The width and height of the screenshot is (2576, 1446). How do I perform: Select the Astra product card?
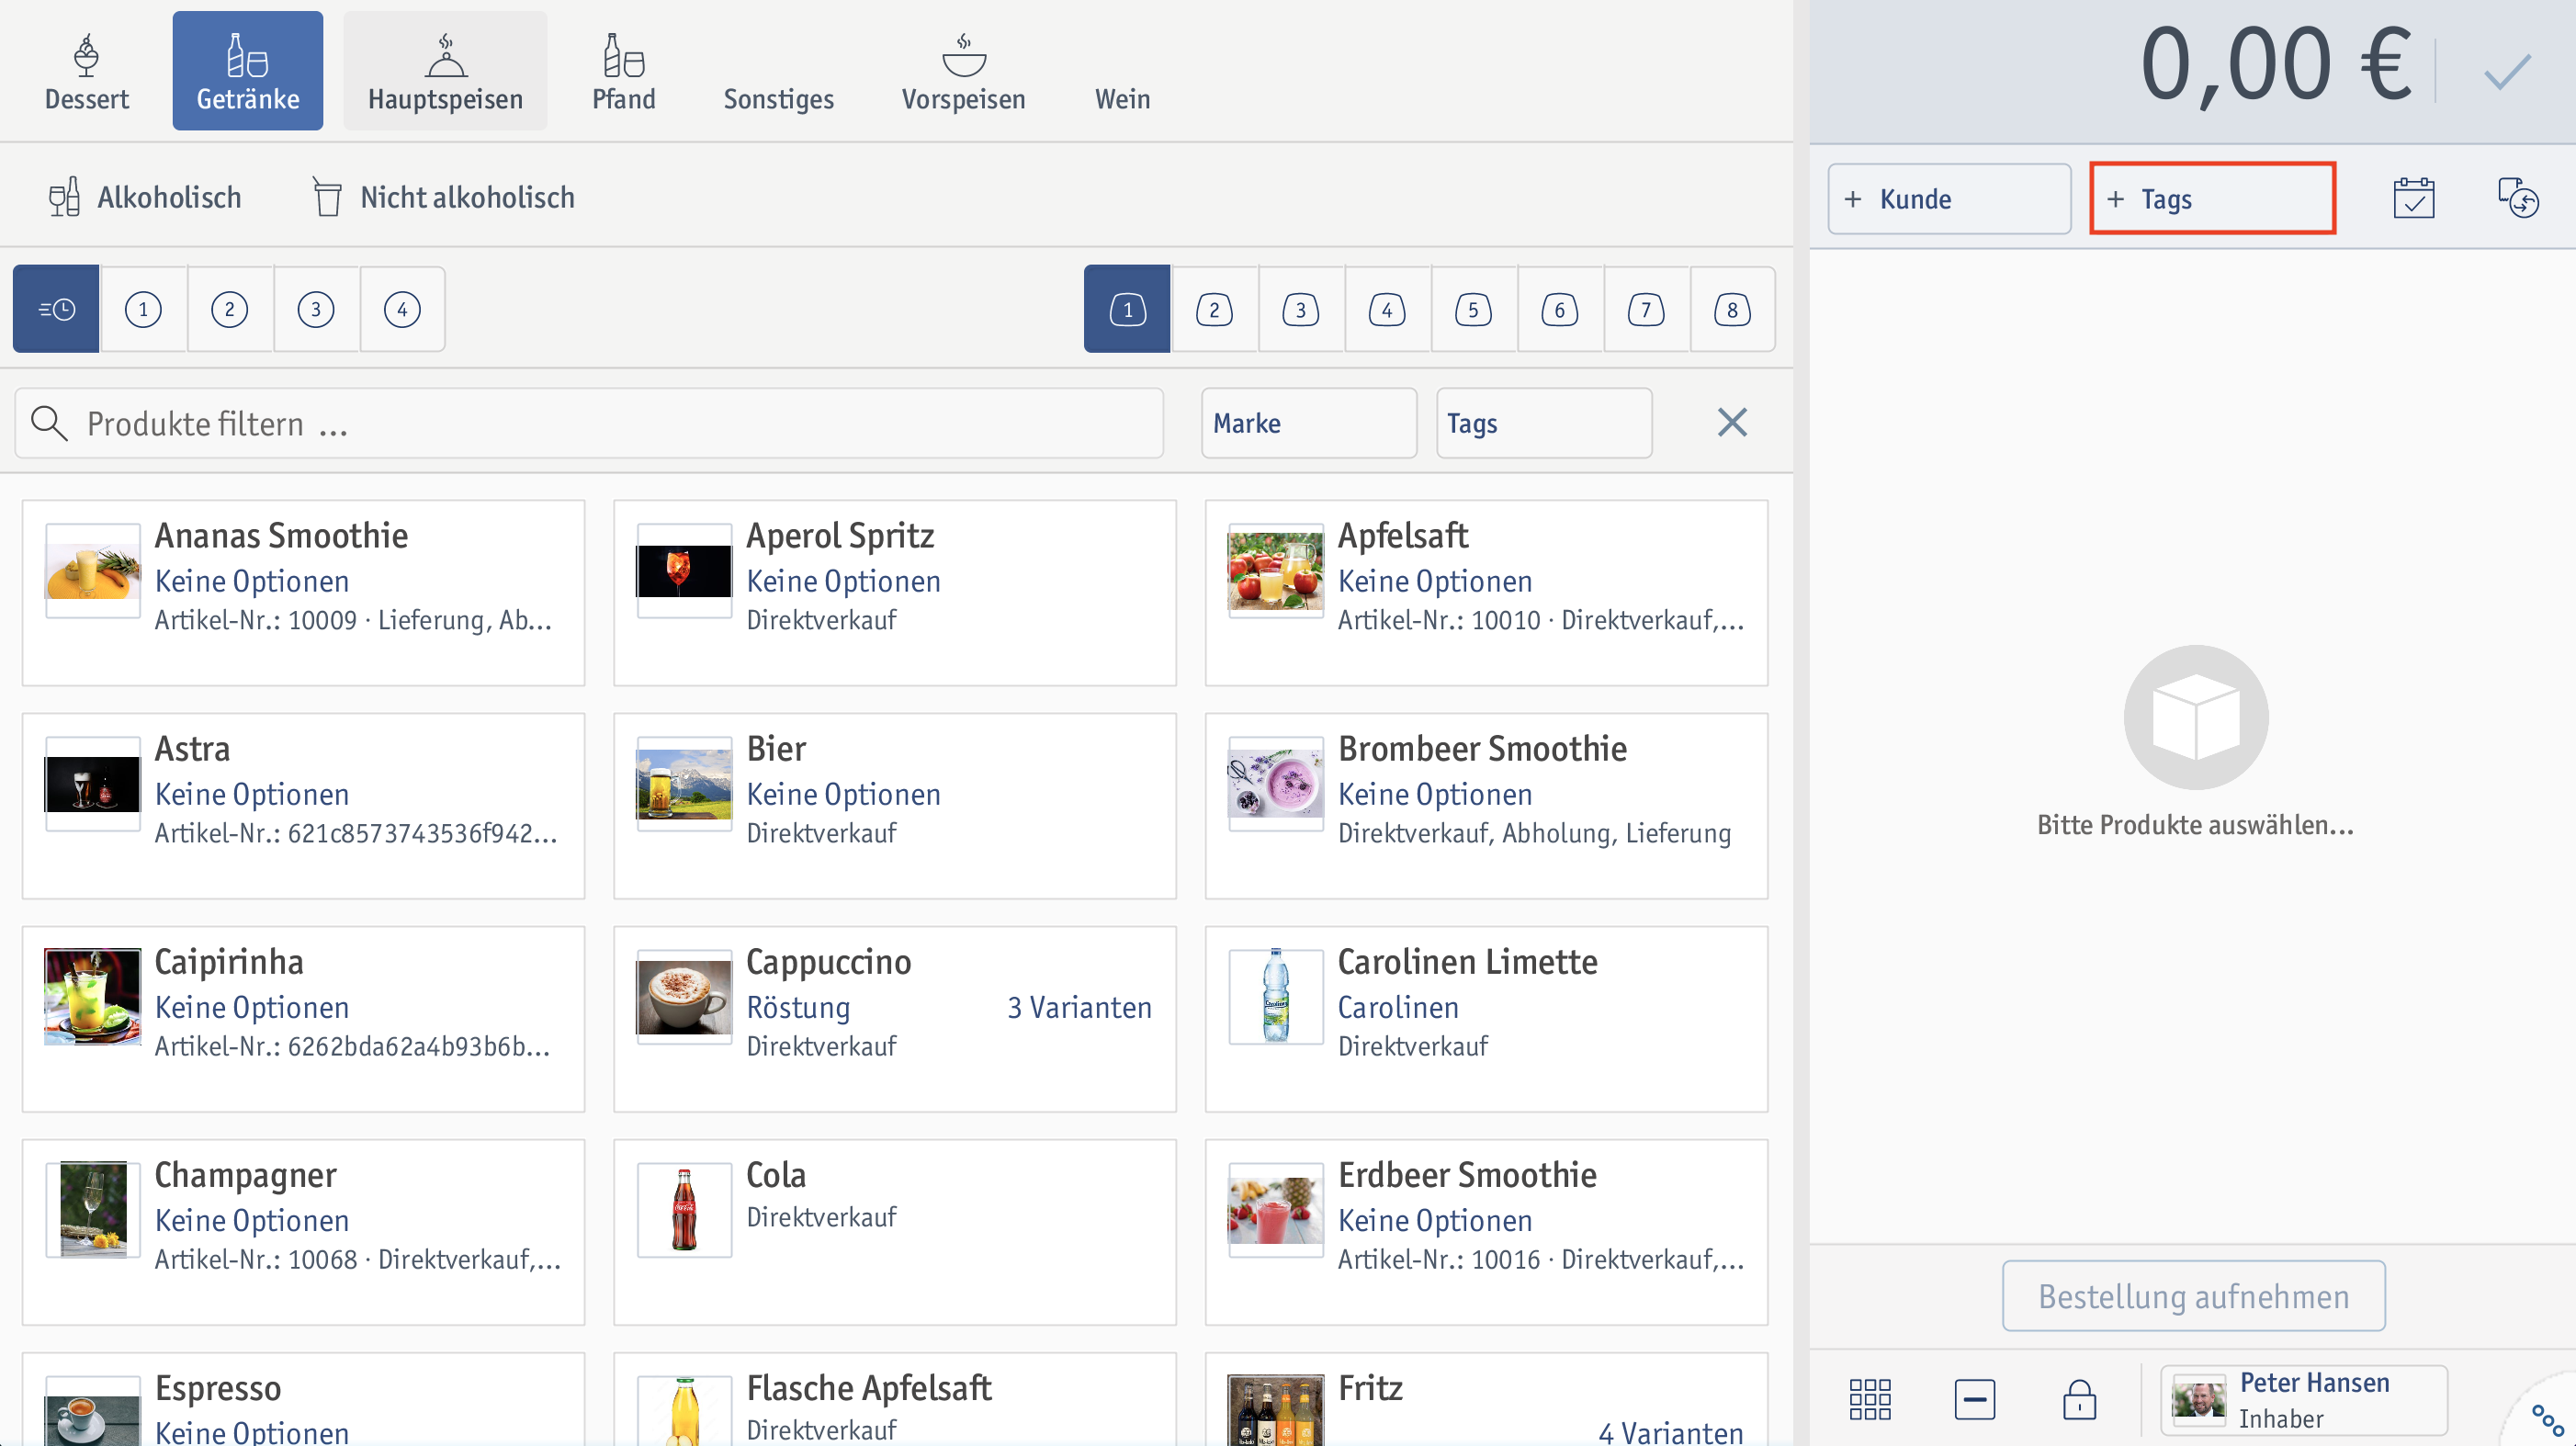[x=303, y=806]
